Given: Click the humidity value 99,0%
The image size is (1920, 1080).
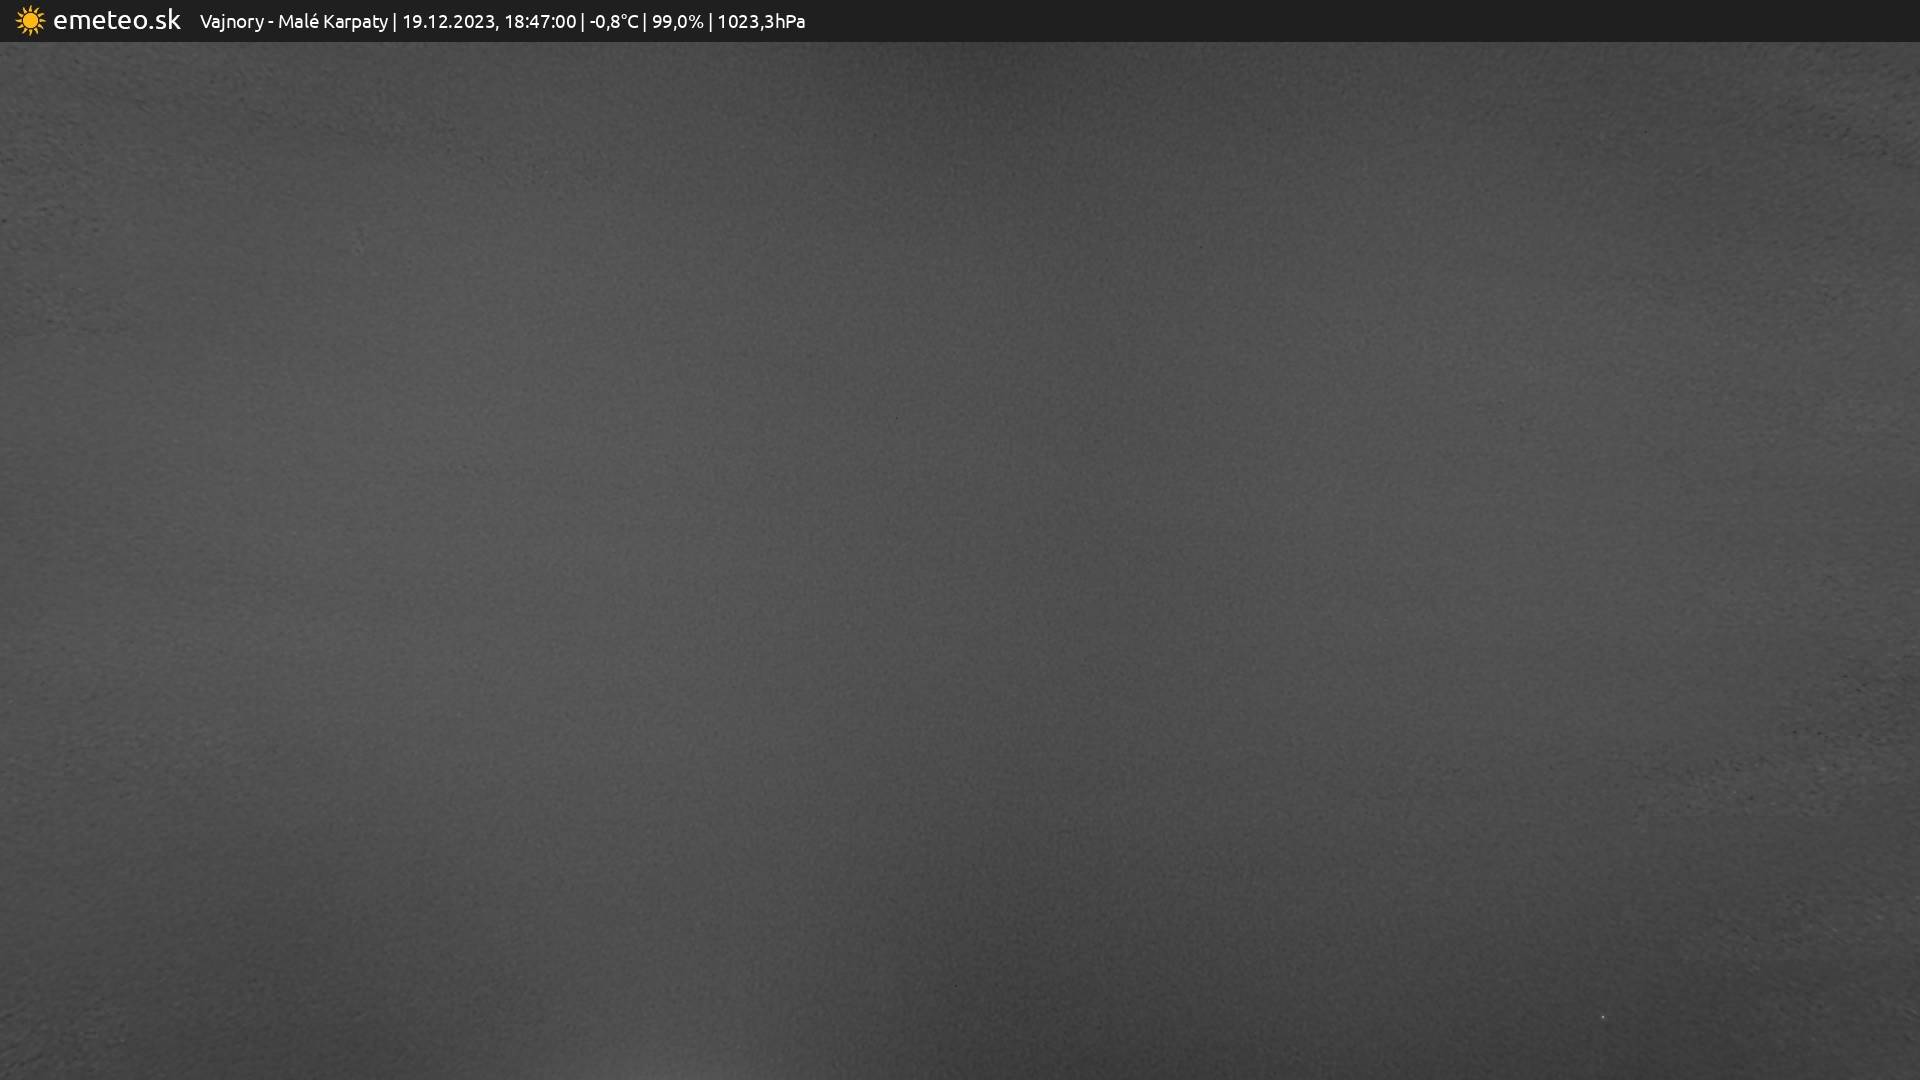Looking at the screenshot, I should 677,22.
